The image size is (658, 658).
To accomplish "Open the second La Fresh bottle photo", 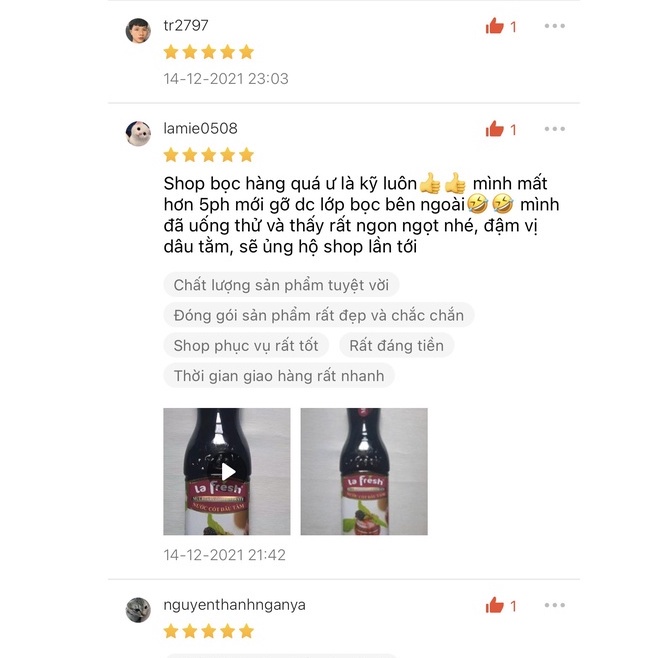I will [x=364, y=471].
